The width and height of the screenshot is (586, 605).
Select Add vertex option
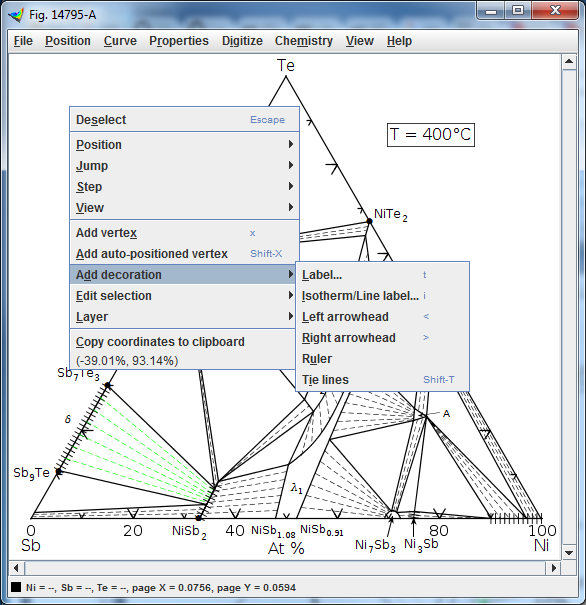(184, 233)
